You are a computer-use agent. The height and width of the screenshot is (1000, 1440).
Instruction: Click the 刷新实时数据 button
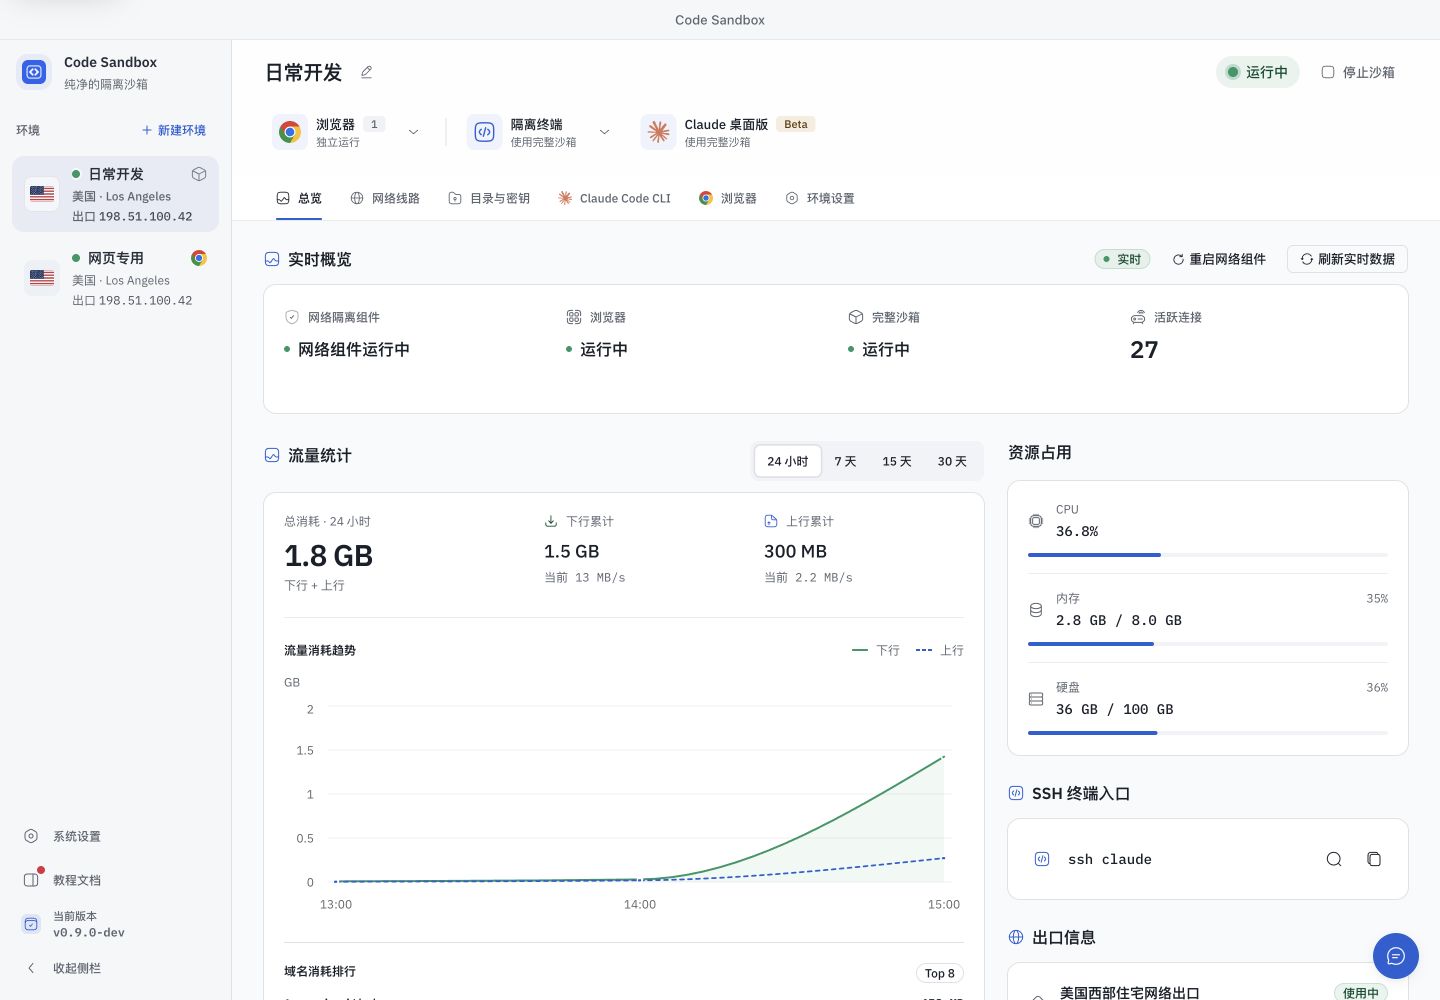(1347, 259)
